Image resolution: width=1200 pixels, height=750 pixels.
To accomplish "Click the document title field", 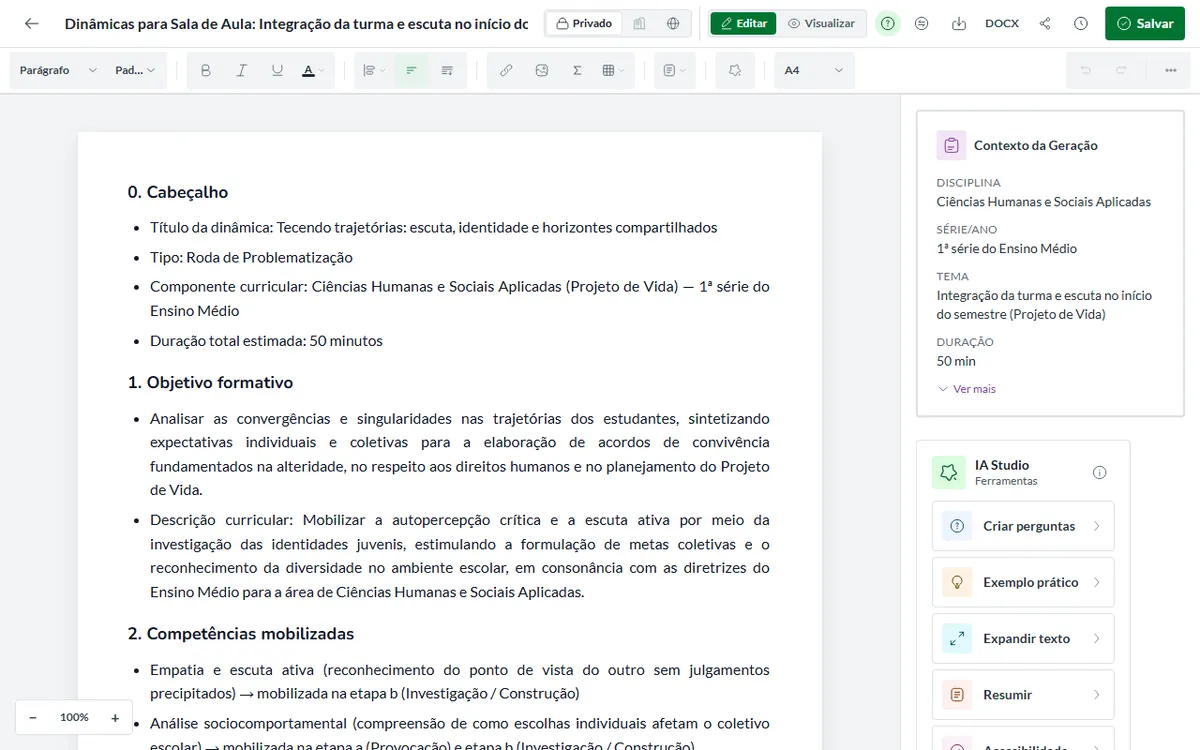I will tap(296, 23).
